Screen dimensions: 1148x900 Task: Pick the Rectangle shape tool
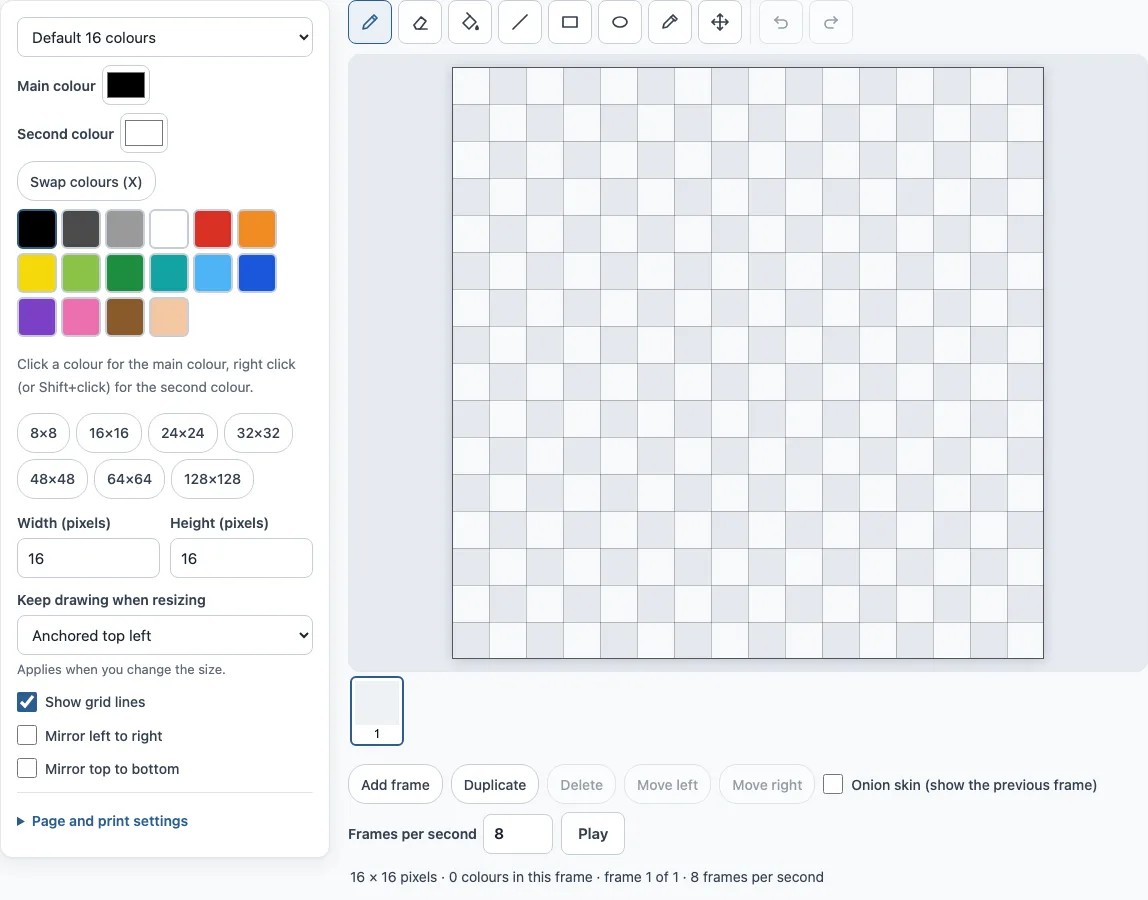pos(570,23)
